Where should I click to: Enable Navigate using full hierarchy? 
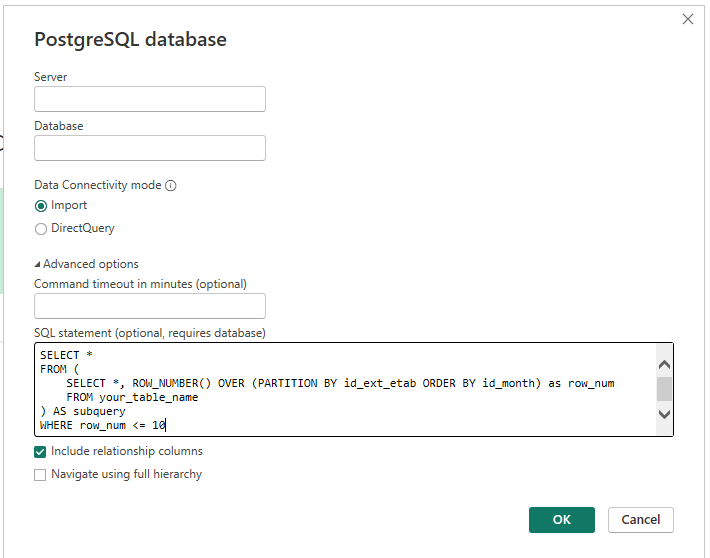point(40,475)
